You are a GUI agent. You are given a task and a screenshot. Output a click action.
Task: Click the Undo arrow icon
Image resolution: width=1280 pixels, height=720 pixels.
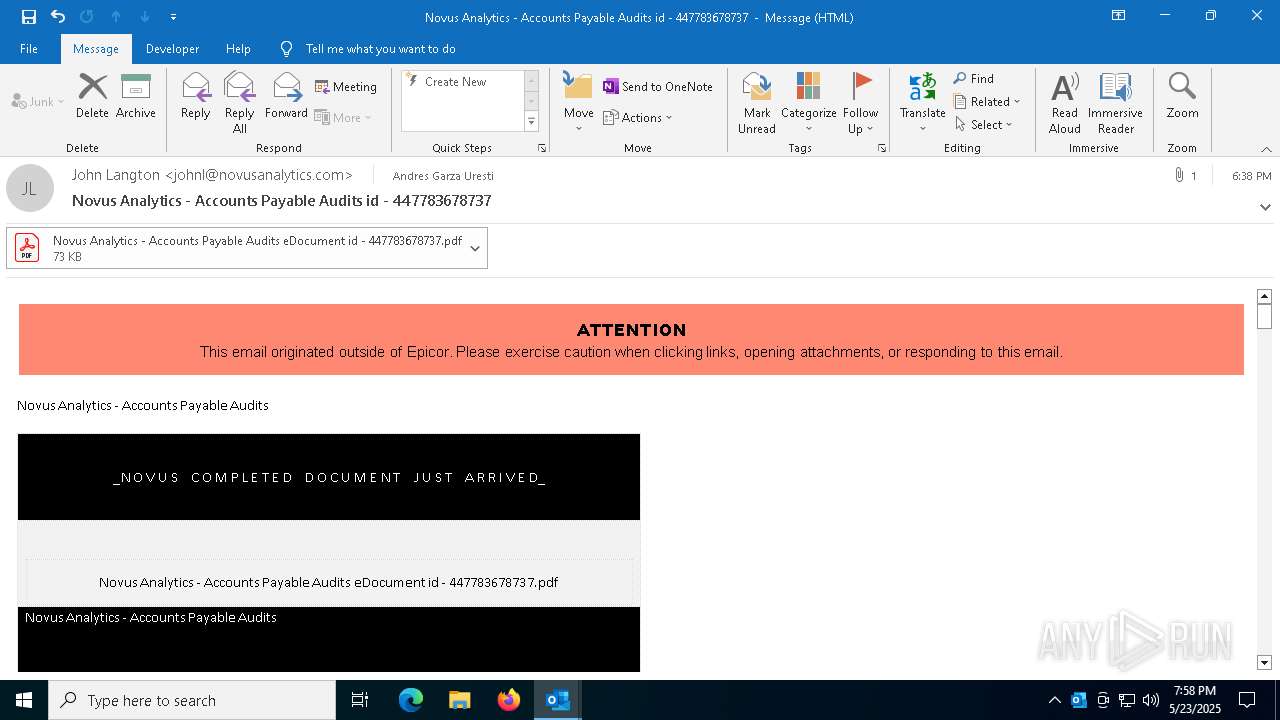click(58, 17)
